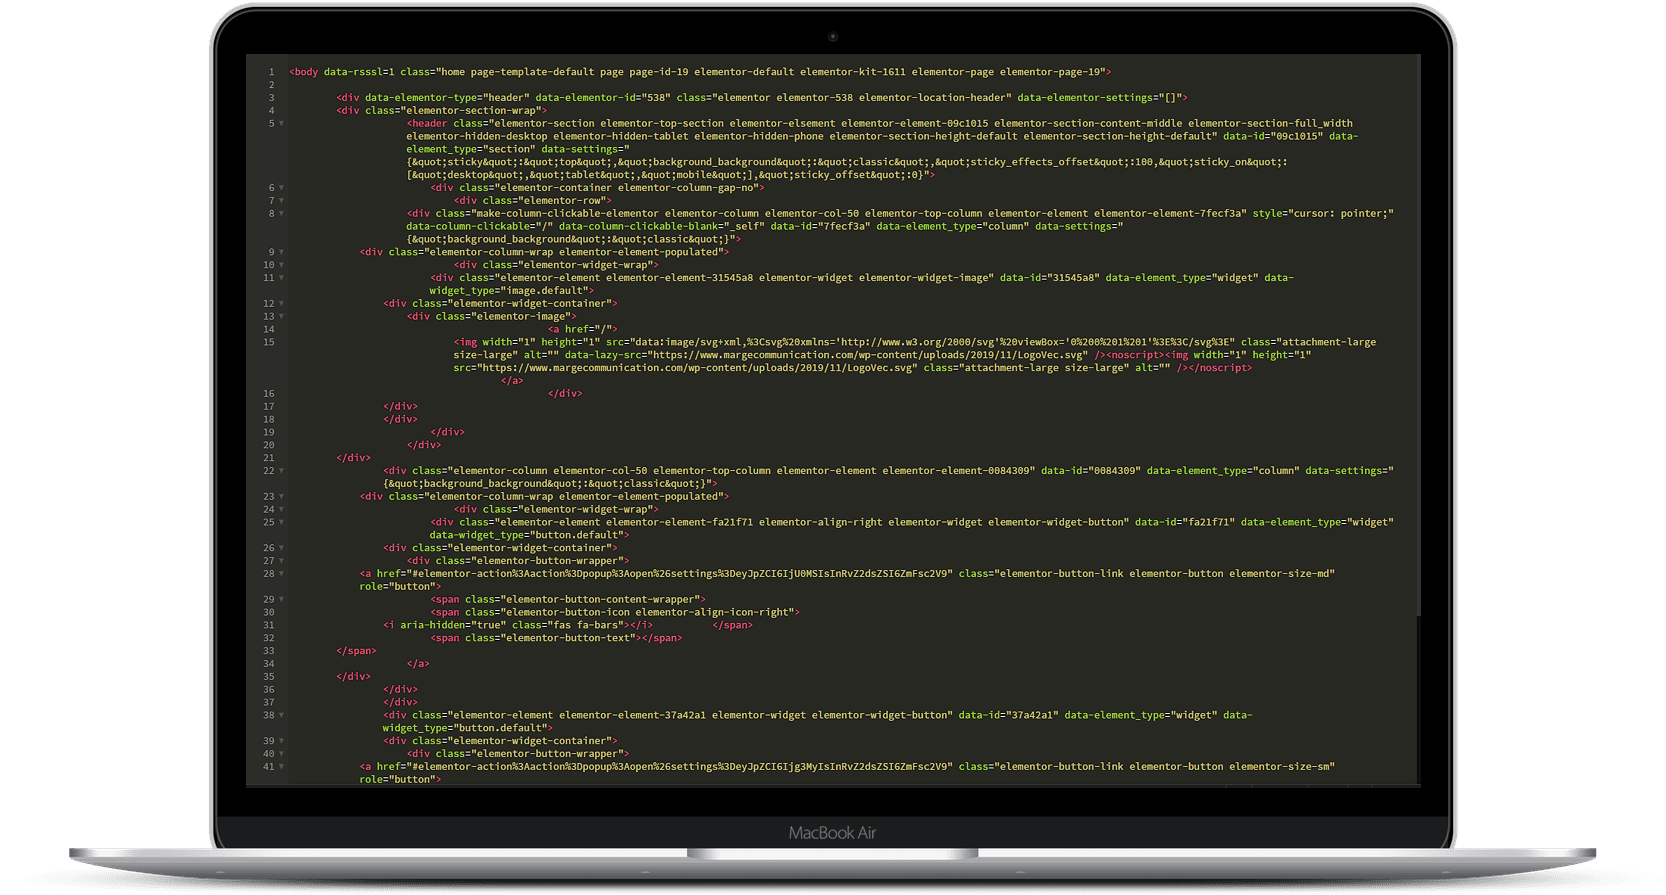Collapse fold arrow at line 25 button widget fa21f71

click(x=281, y=523)
